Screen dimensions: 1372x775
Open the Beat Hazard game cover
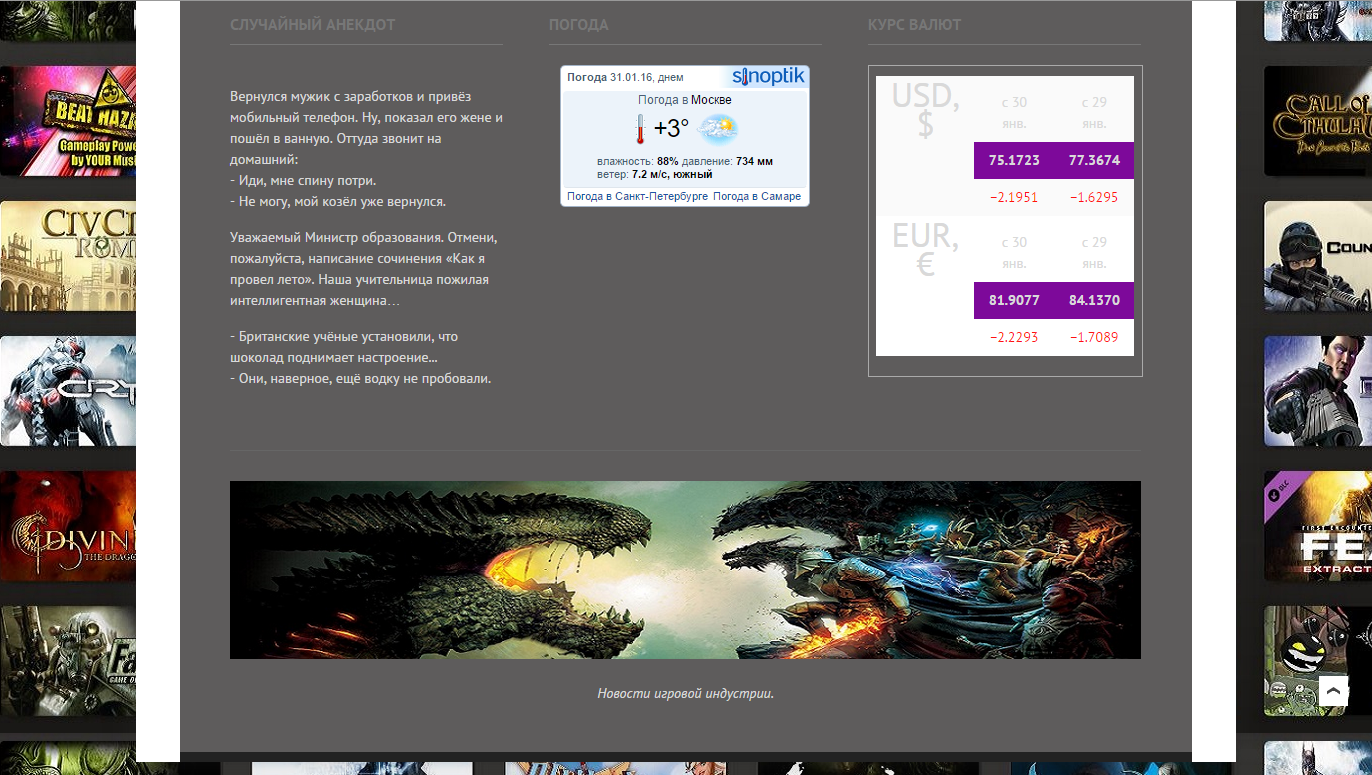pos(68,121)
